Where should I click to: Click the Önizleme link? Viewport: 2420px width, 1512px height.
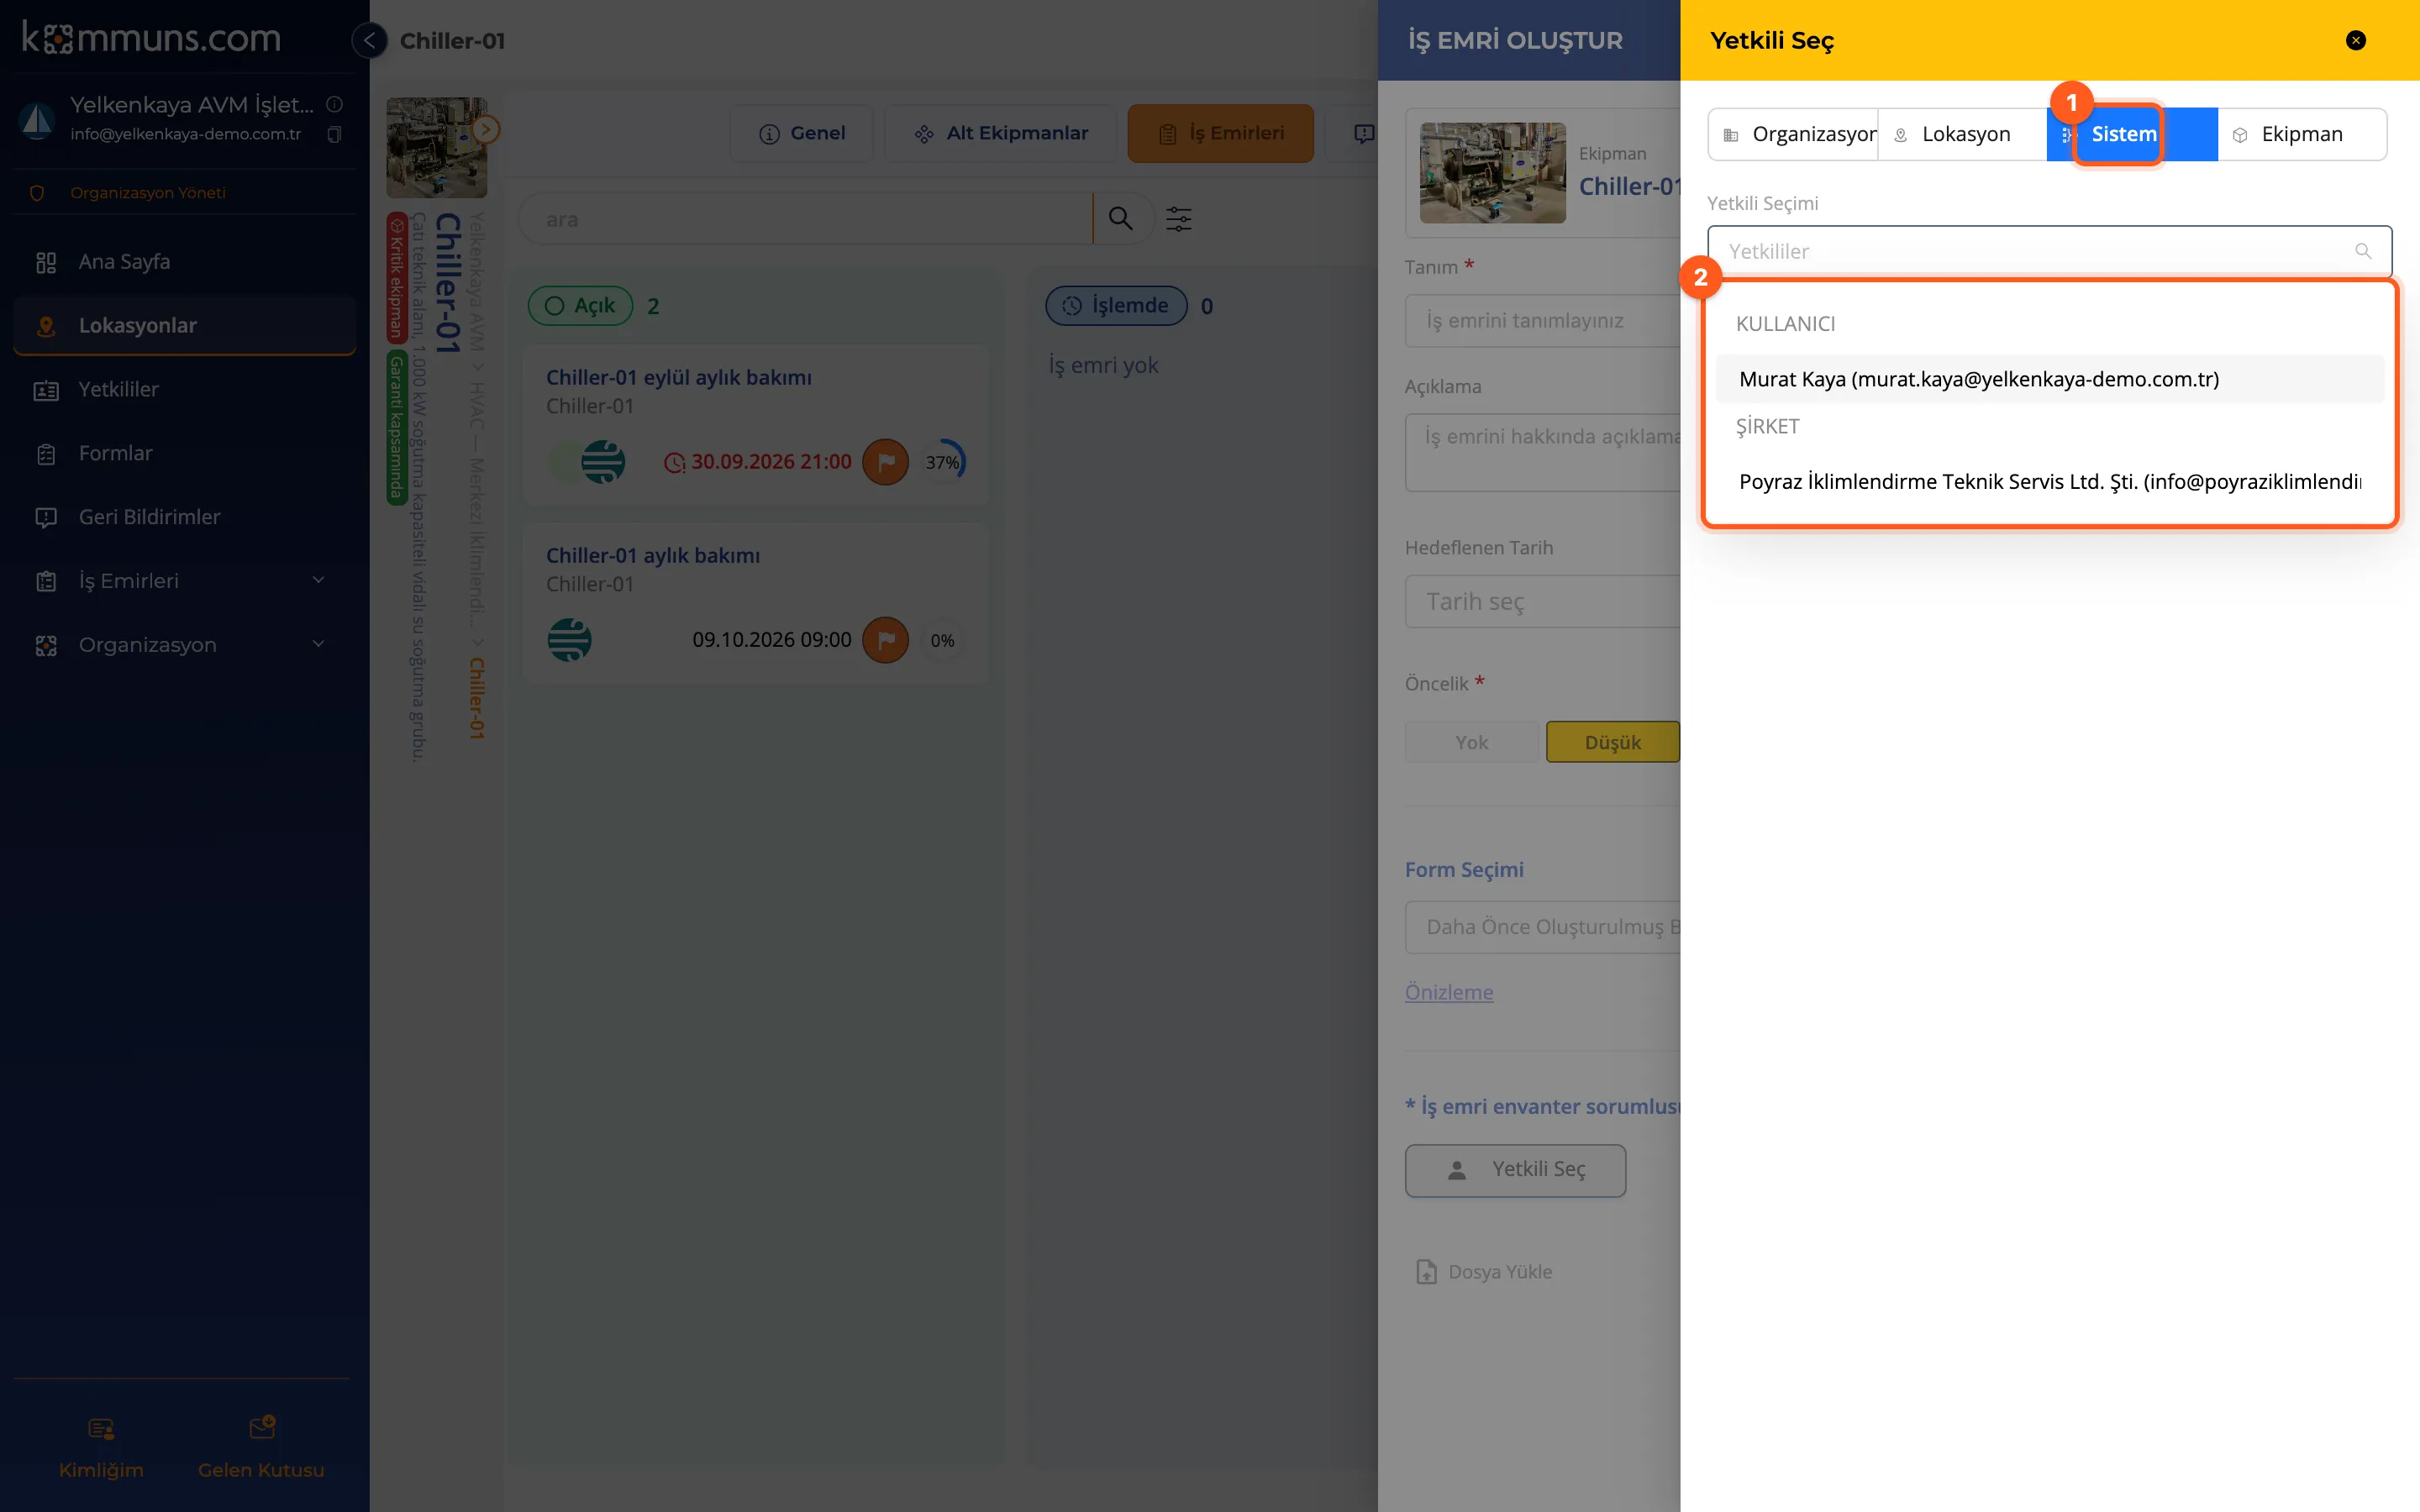coord(1449,992)
